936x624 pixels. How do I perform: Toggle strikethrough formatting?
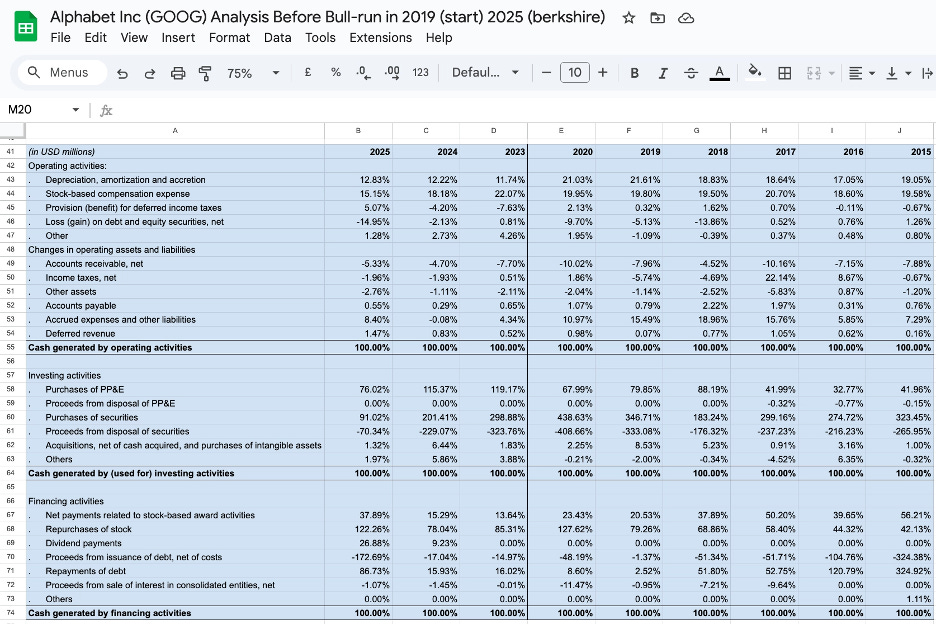(691, 73)
